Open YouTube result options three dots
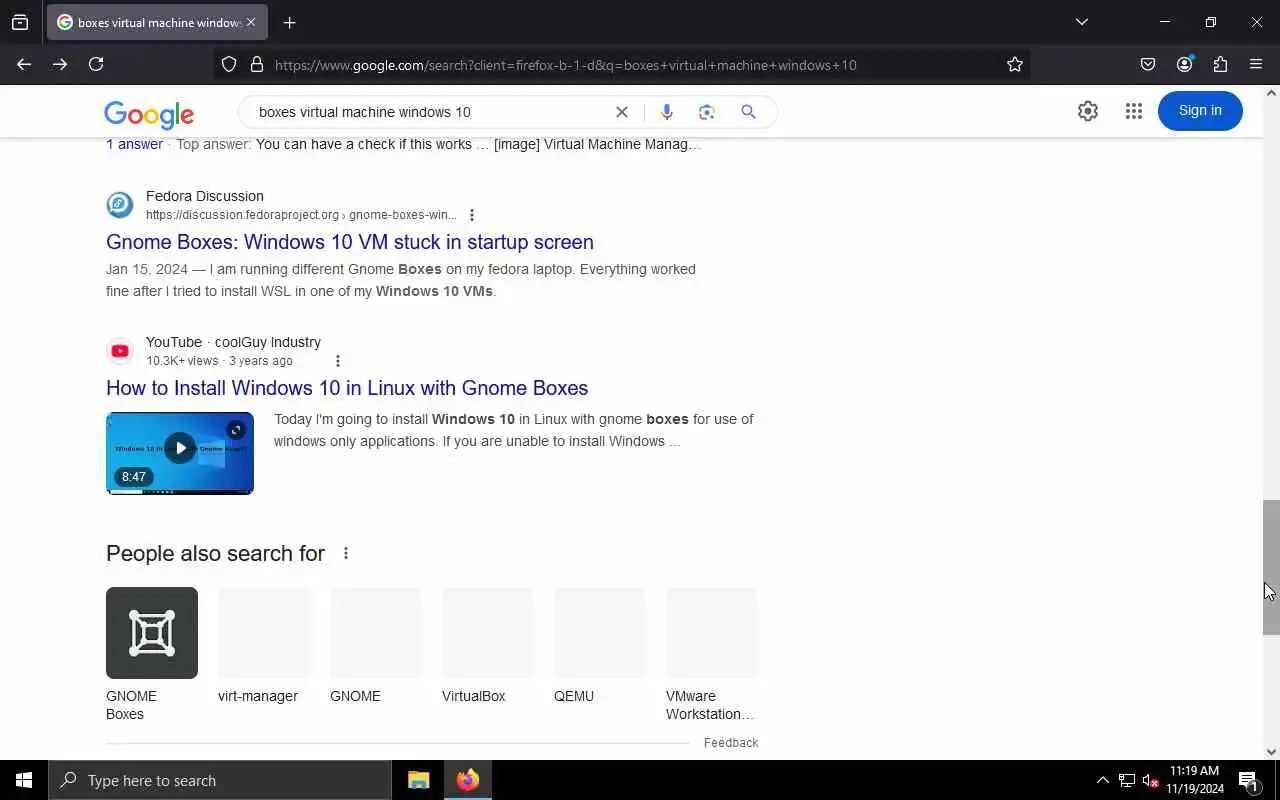The image size is (1280, 800). (x=337, y=361)
